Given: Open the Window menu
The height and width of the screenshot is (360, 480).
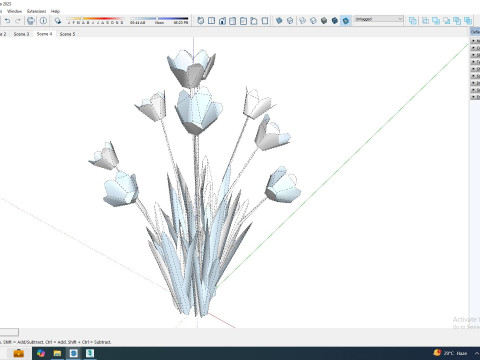Looking at the screenshot, I should 14,11.
